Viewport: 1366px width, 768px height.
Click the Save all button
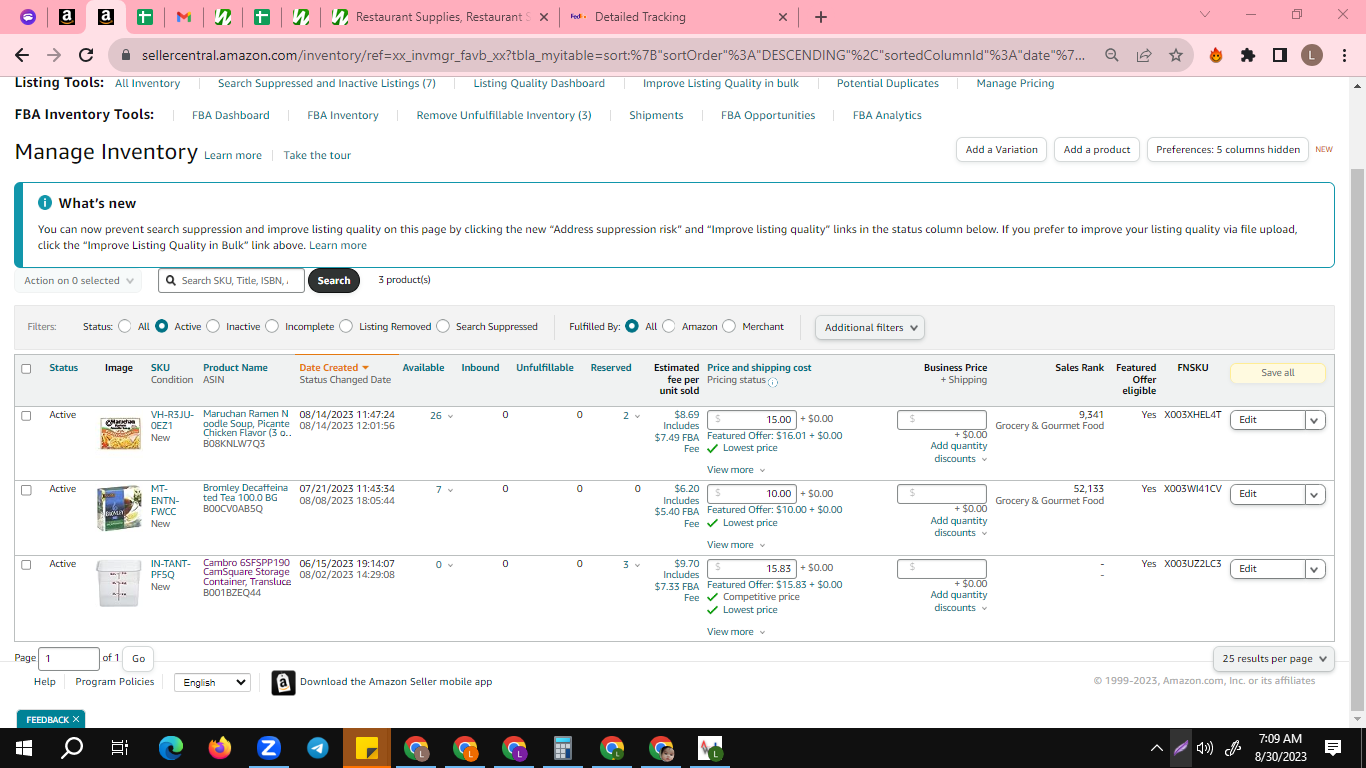pos(1278,373)
